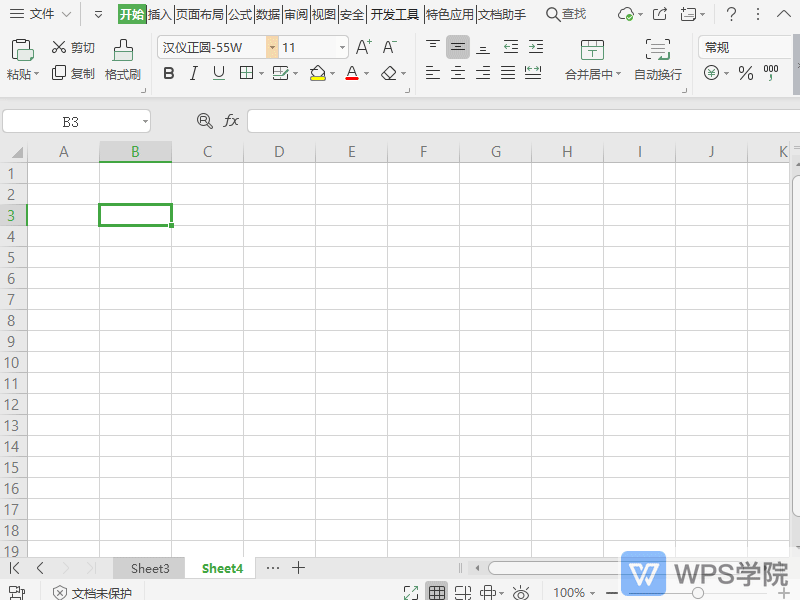Open font name dropdown 汉仪正圆-55W

coord(272,47)
